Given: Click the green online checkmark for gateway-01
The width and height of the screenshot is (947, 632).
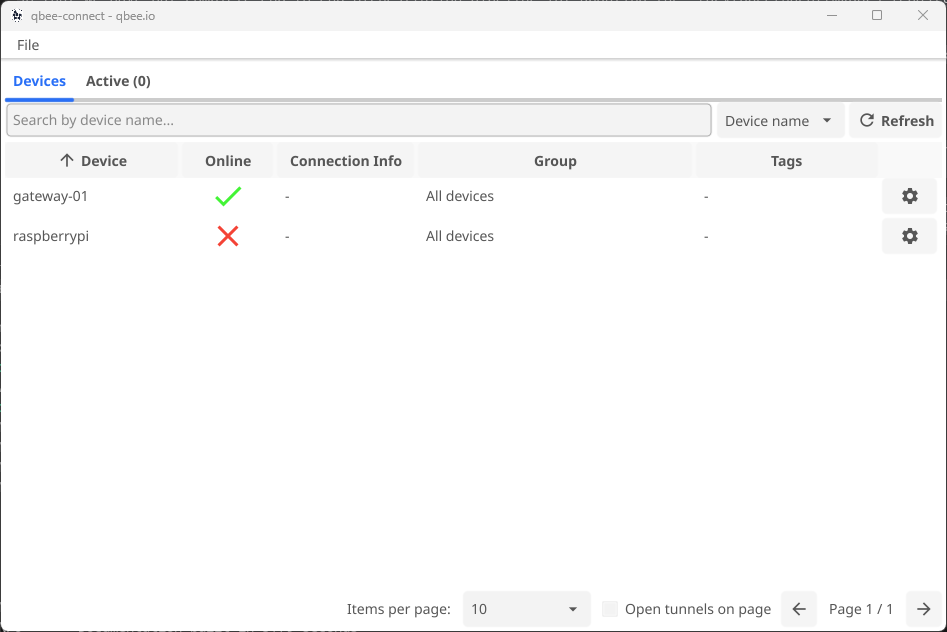Looking at the screenshot, I should coord(227,196).
